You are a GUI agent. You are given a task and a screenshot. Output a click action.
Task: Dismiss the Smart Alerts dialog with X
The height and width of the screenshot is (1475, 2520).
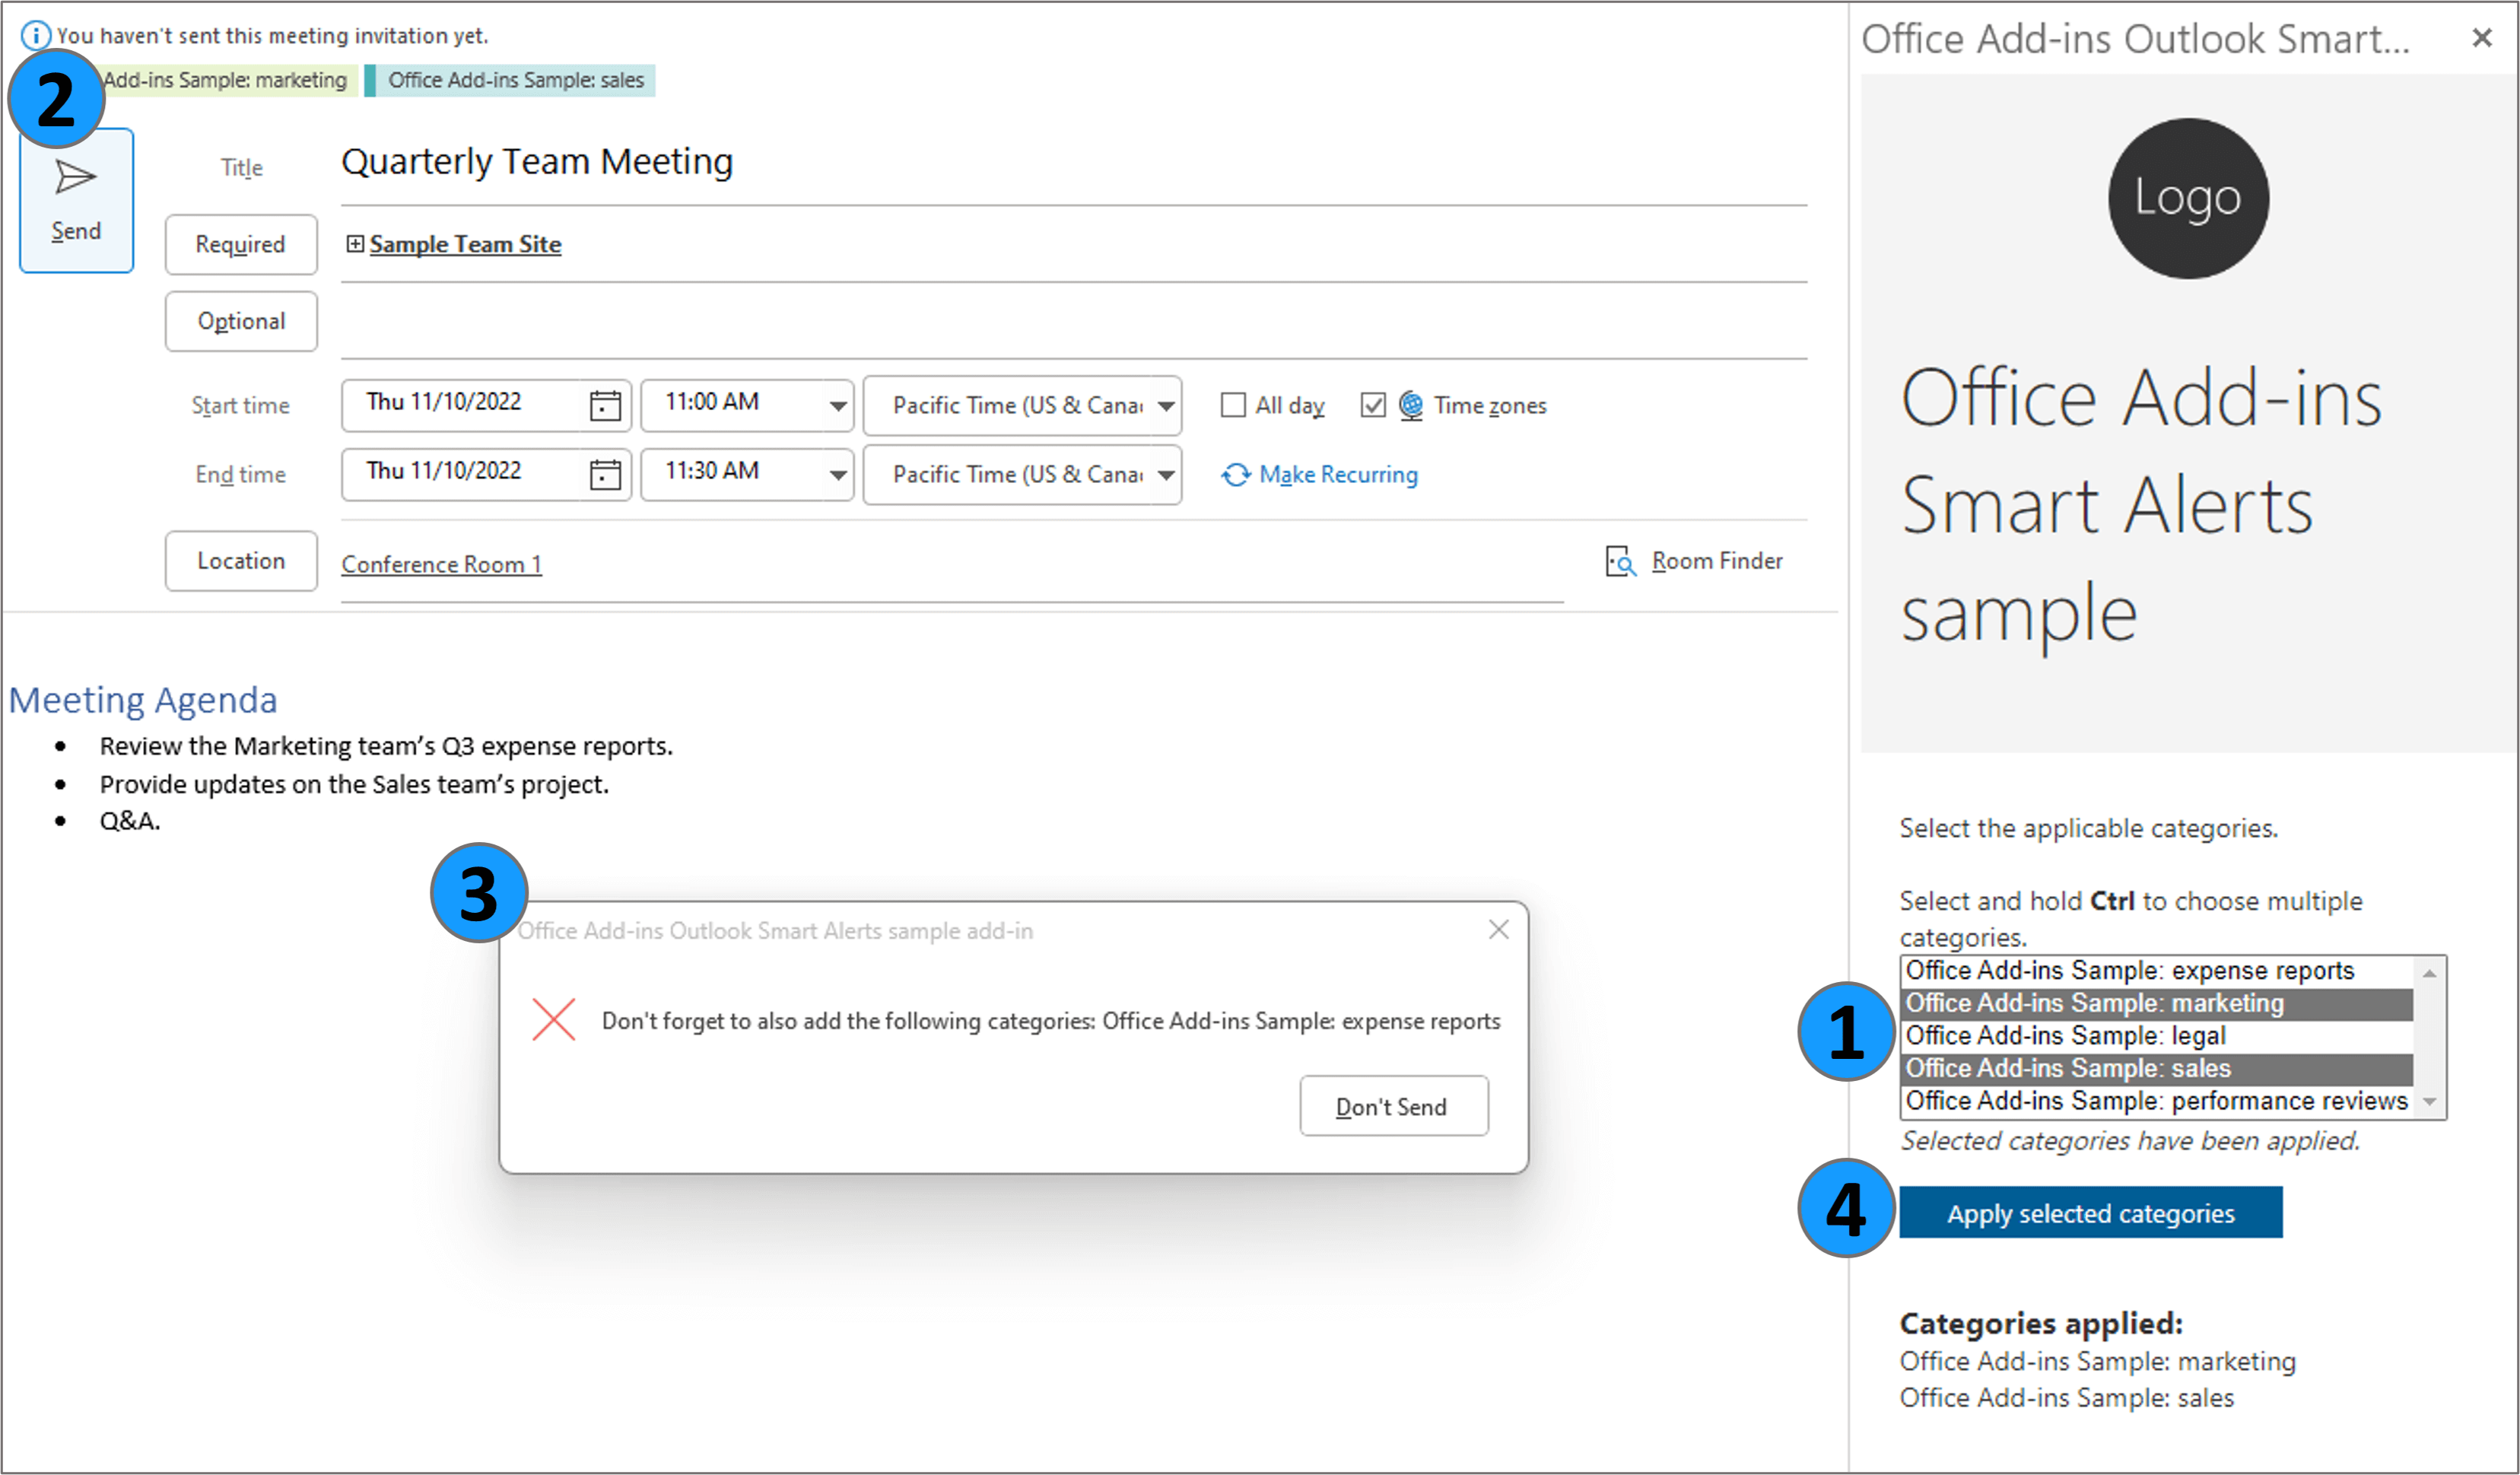click(1498, 930)
